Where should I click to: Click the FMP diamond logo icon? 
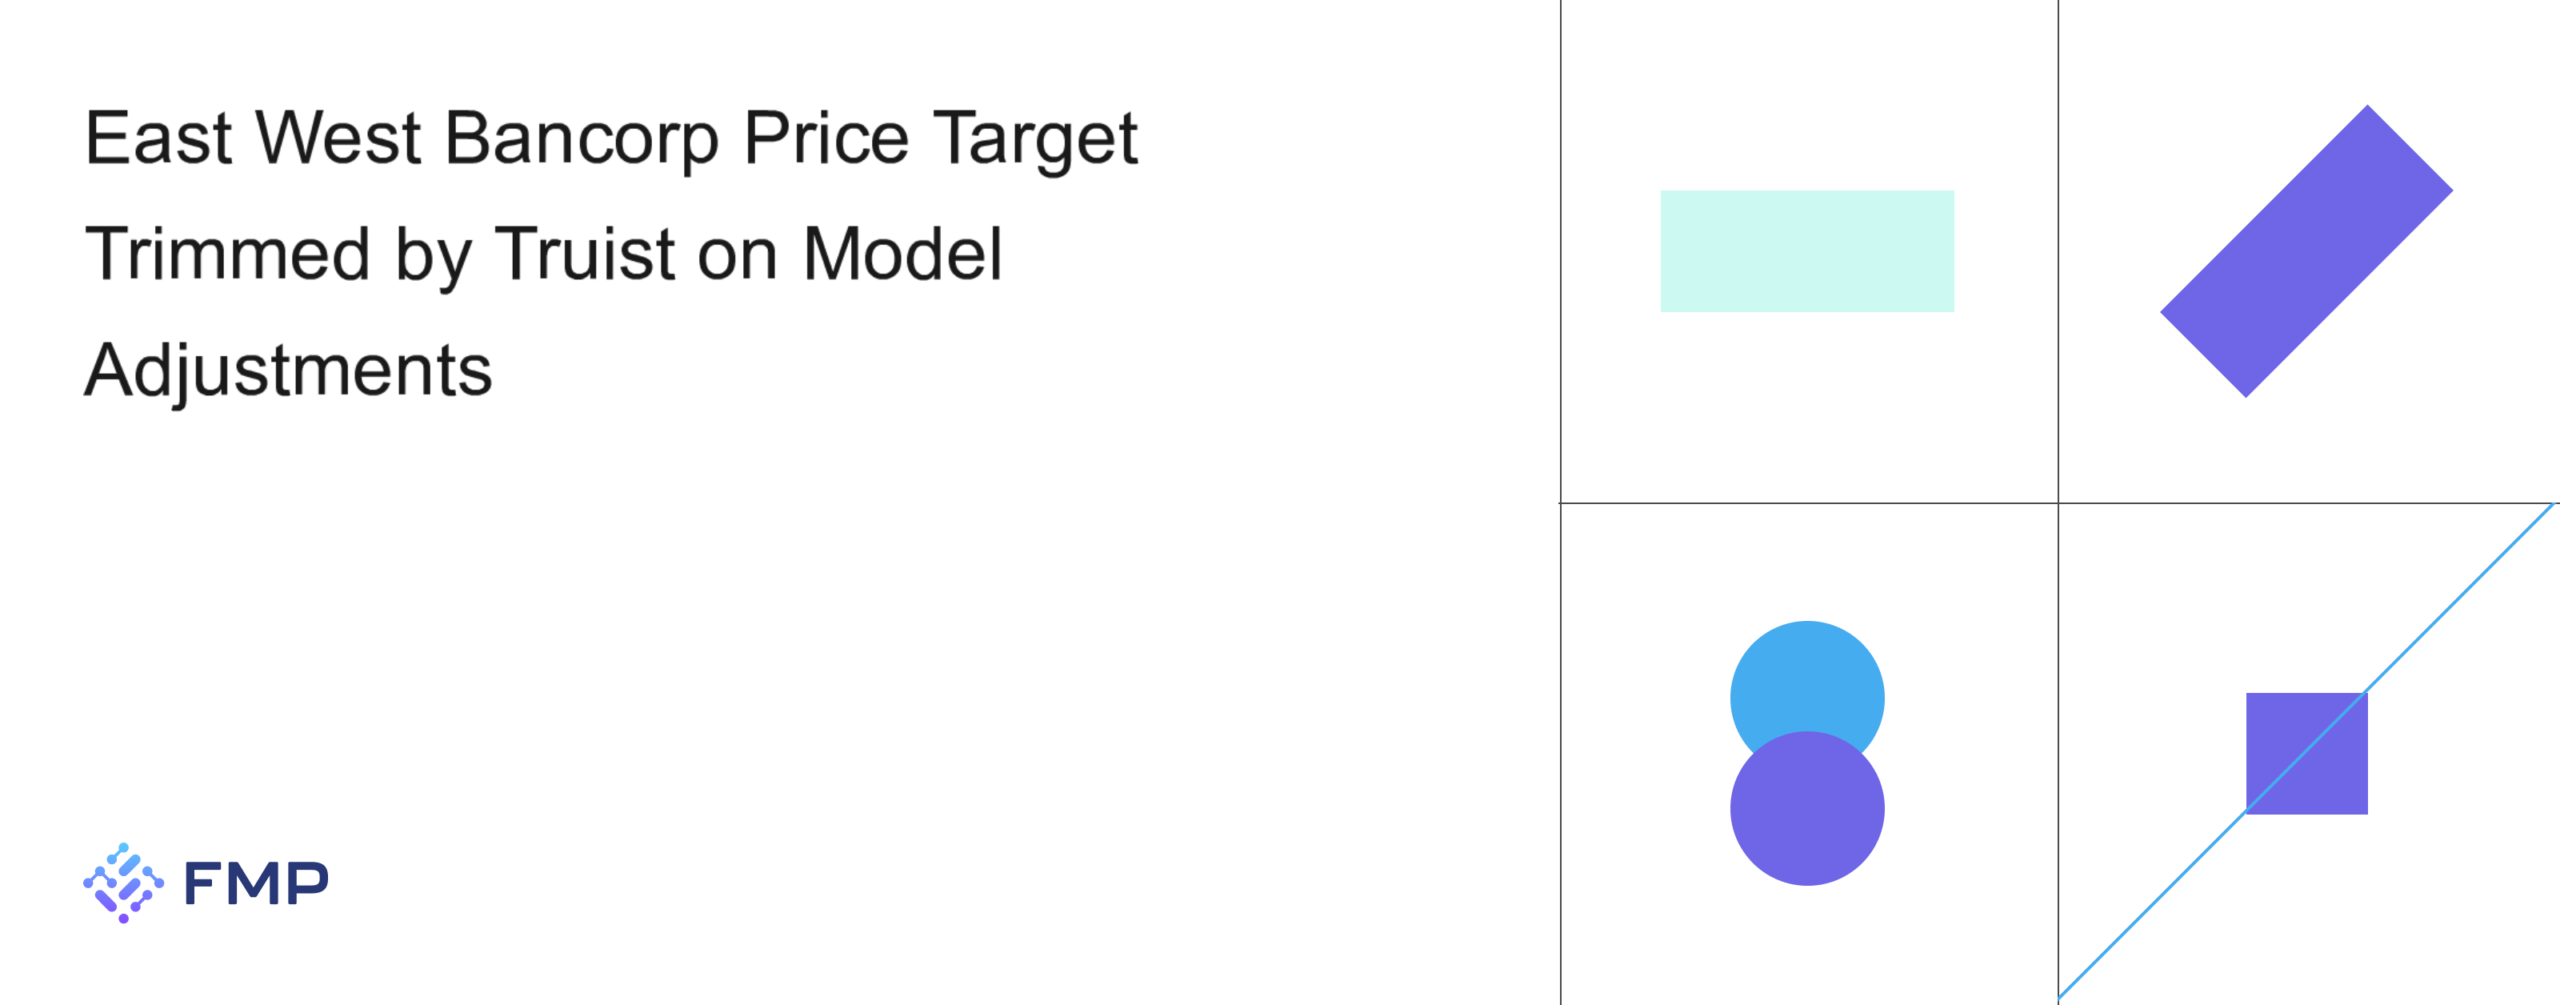tap(123, 883)
